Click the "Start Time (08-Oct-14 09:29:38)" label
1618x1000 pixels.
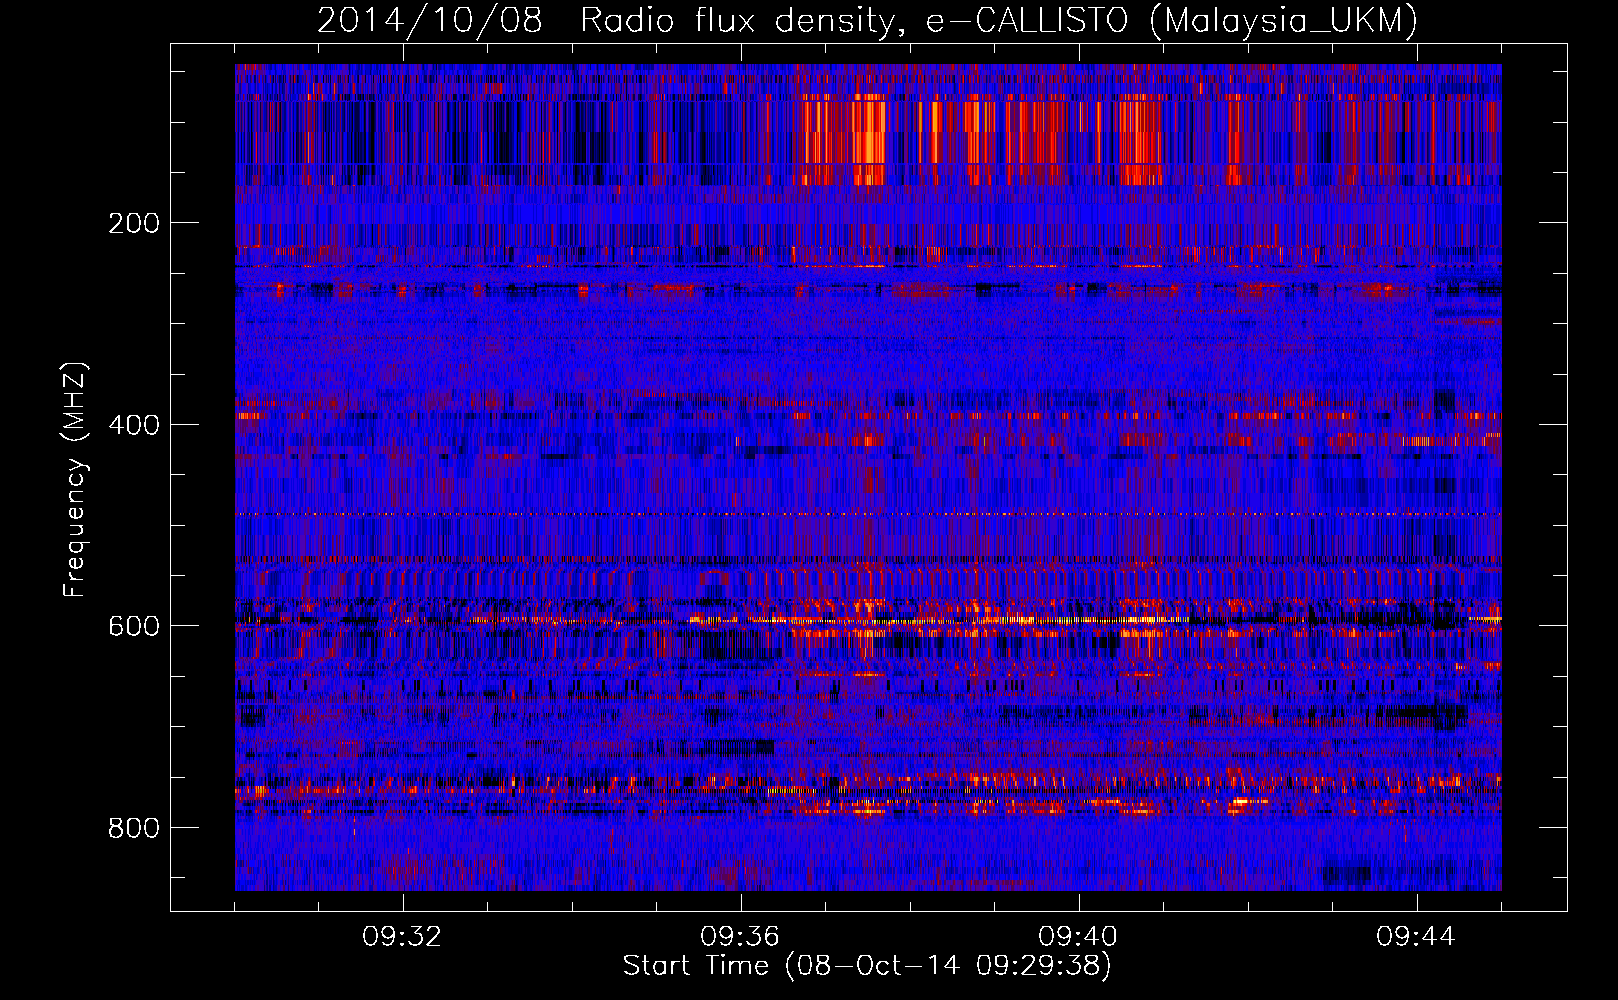pyautogui.click(x=867, y=966)
